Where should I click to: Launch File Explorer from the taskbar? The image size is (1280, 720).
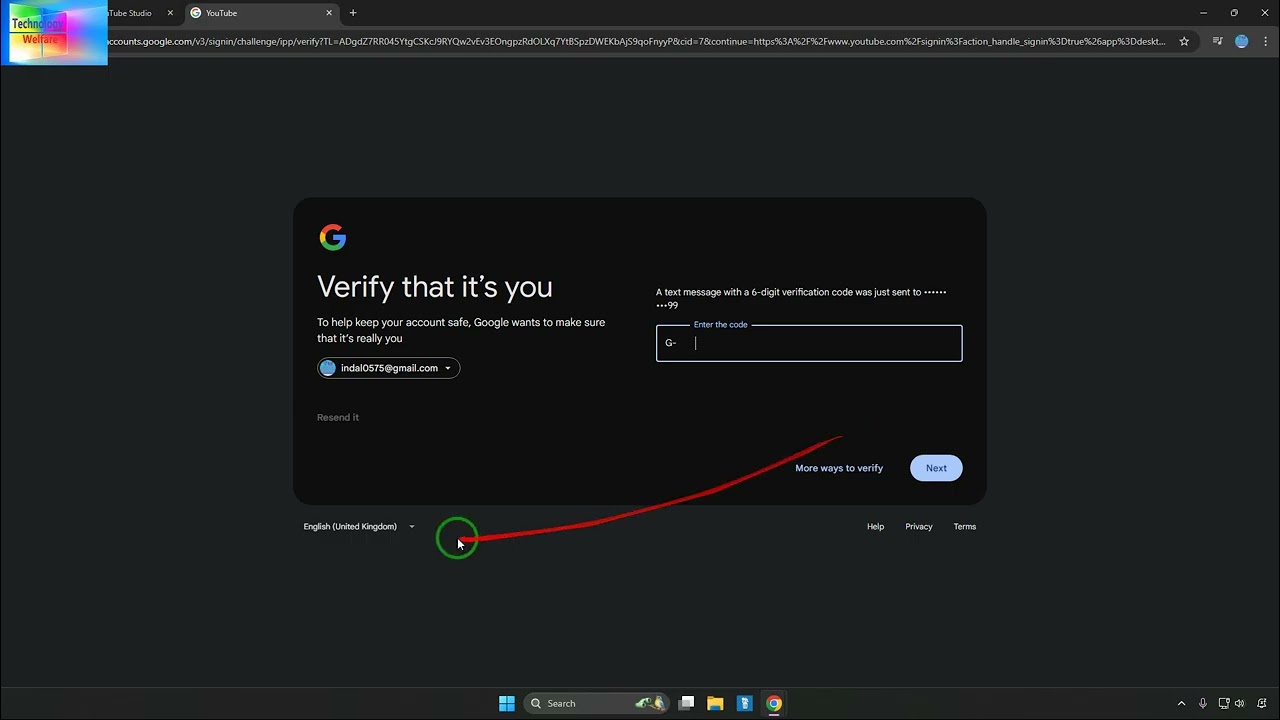tap(715, 703)
